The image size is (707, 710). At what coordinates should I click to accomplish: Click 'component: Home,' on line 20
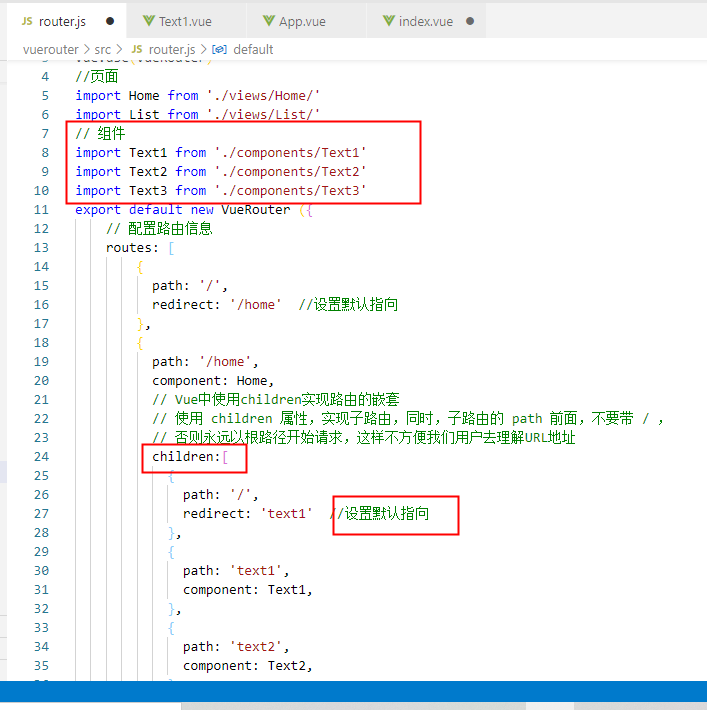pyautogui.click(x=213, y=381)
